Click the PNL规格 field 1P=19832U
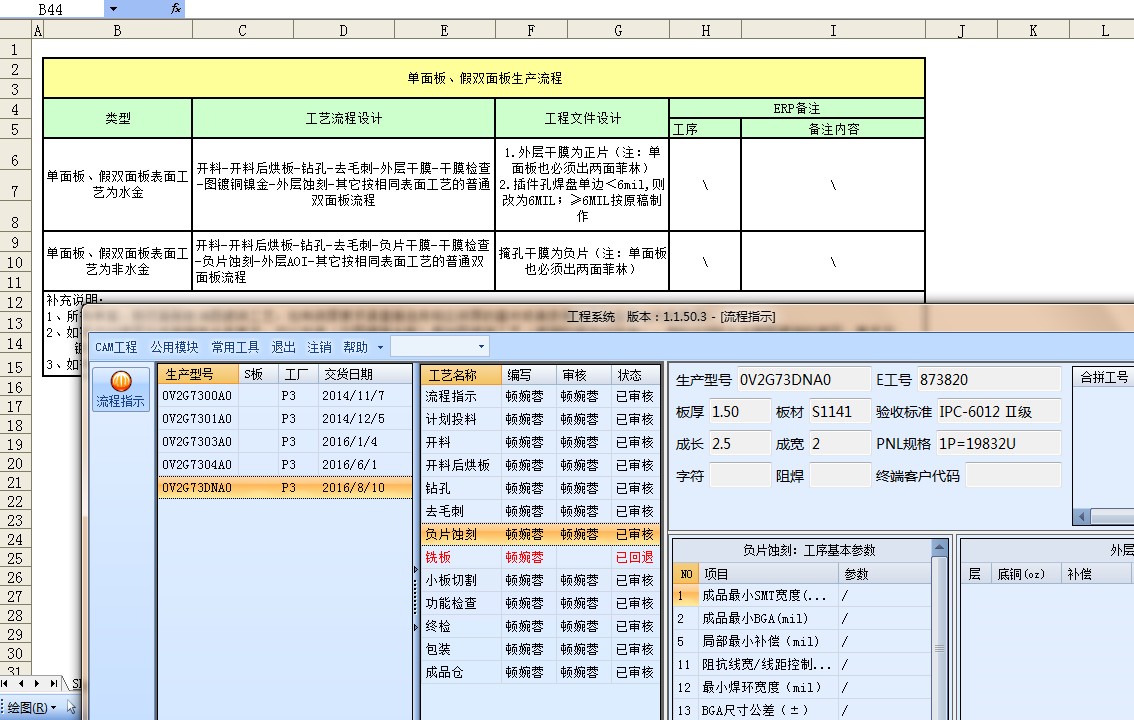The height and width of the screenshot is (720, 1134). tap(999, 444)
